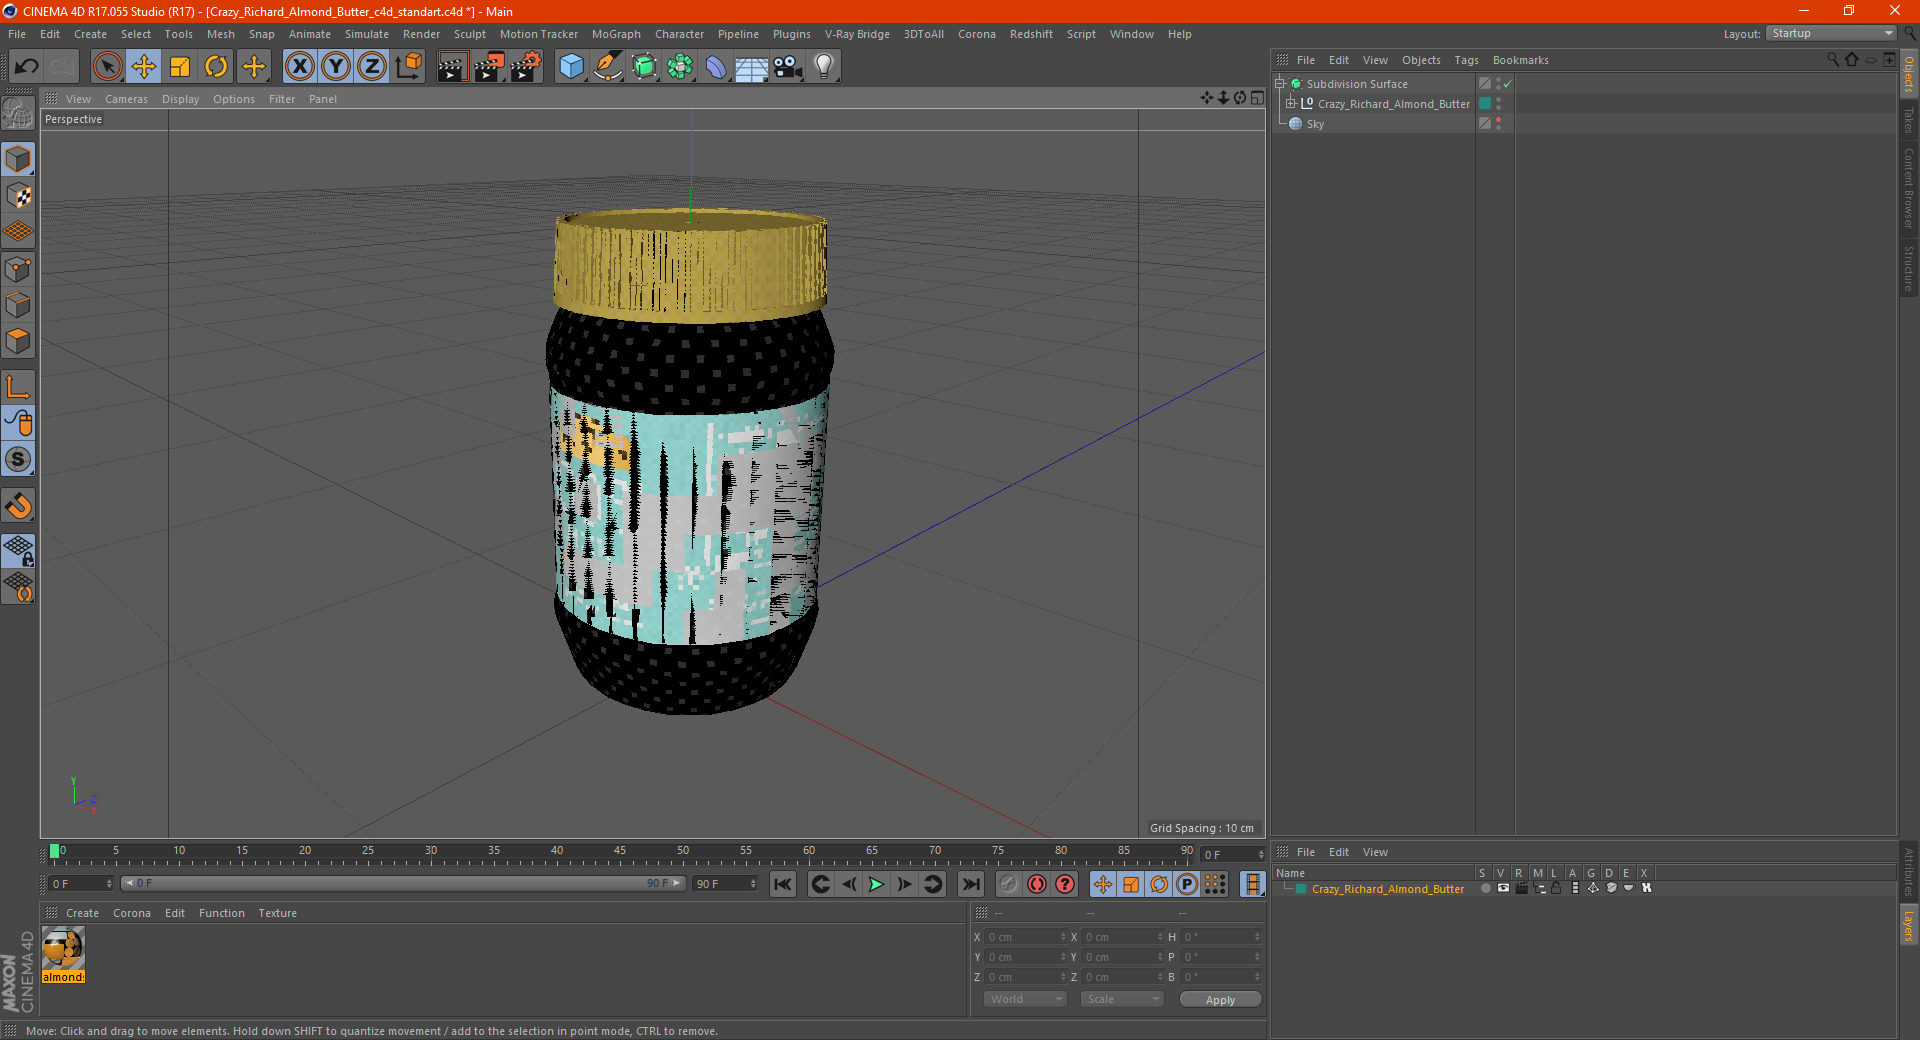Render the active view clapperboard
The image size is (1920, 1040).
[x=452, y=67]
